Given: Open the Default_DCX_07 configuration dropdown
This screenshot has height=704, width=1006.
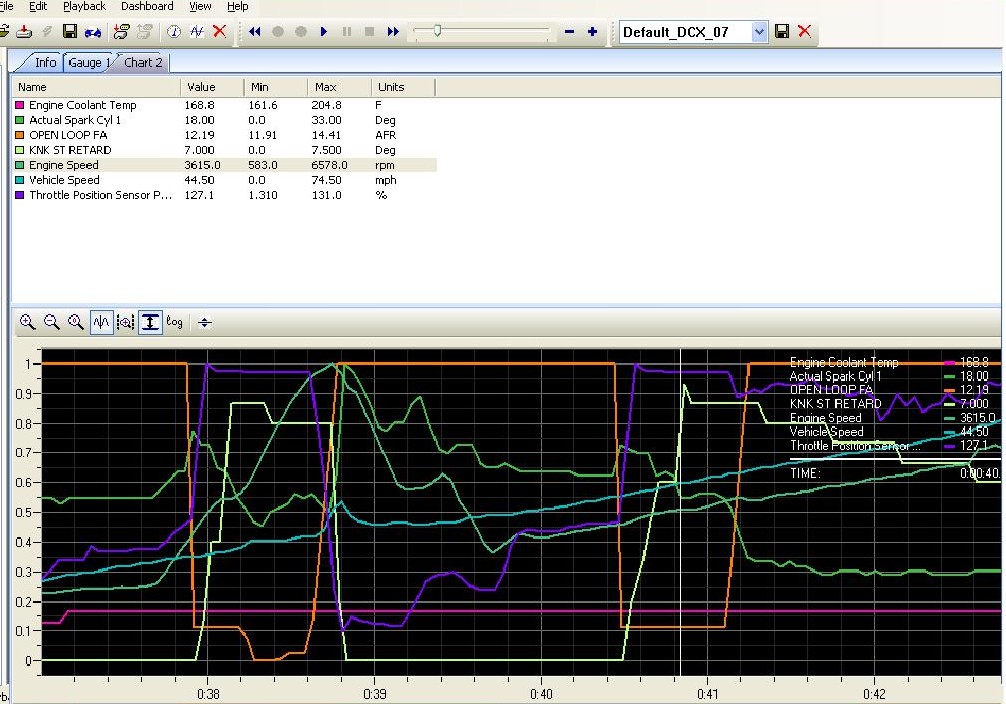Looking at the screenshot, I should pyautogui.click(x=759, y=31).
